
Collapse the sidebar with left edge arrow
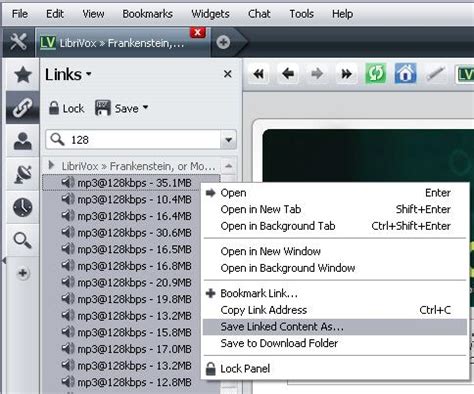tap(4, 260)
